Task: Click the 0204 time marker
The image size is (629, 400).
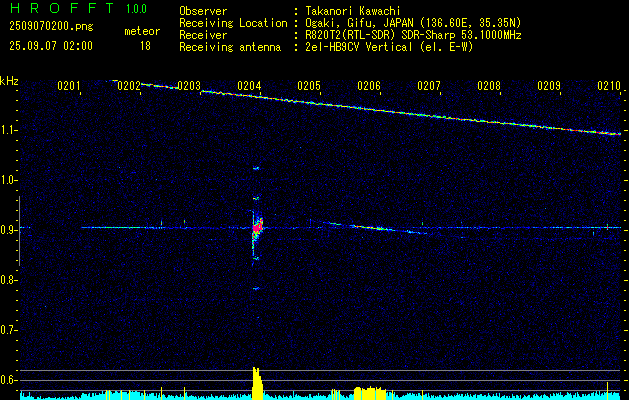Action: point(248,85)
